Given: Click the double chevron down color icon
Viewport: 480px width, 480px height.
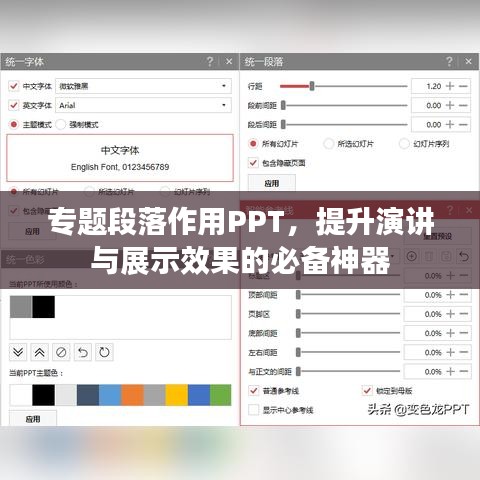Looking at the screenshot, I should click(x=18, y=352).
